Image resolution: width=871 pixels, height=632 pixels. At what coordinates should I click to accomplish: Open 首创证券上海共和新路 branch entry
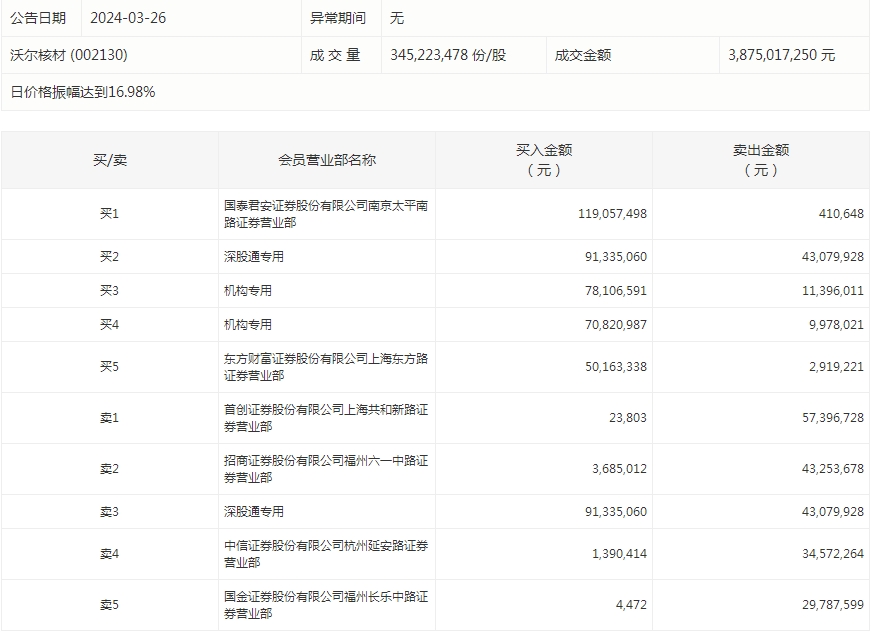click(325, 418)
